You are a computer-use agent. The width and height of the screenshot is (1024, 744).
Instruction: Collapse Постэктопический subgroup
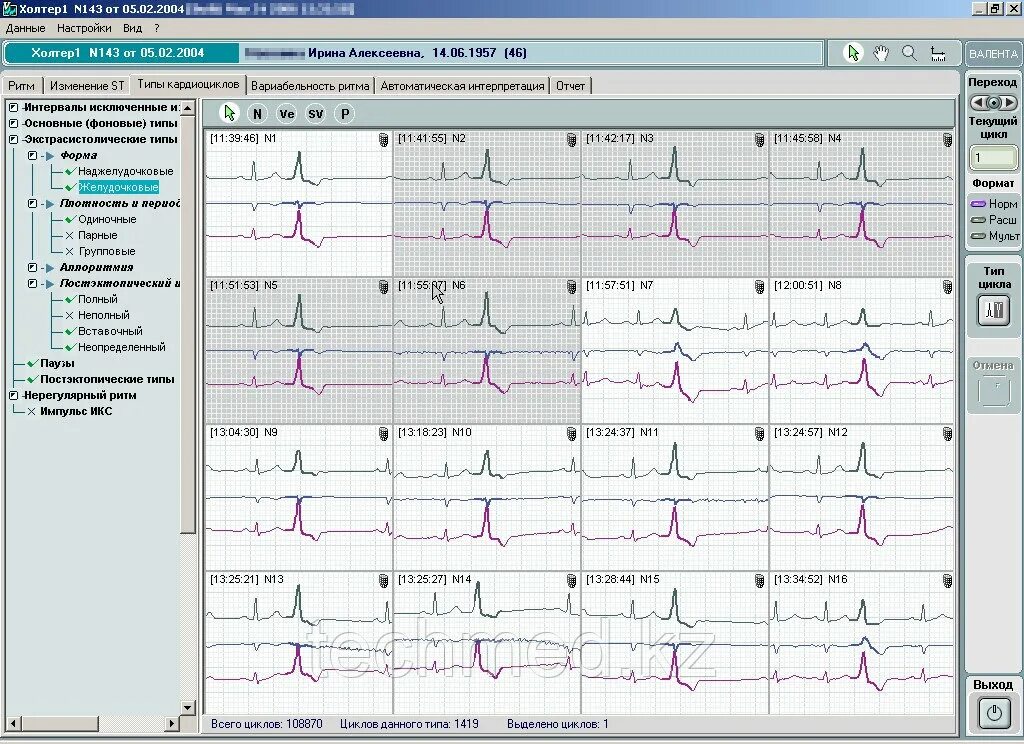coord(33,284)
